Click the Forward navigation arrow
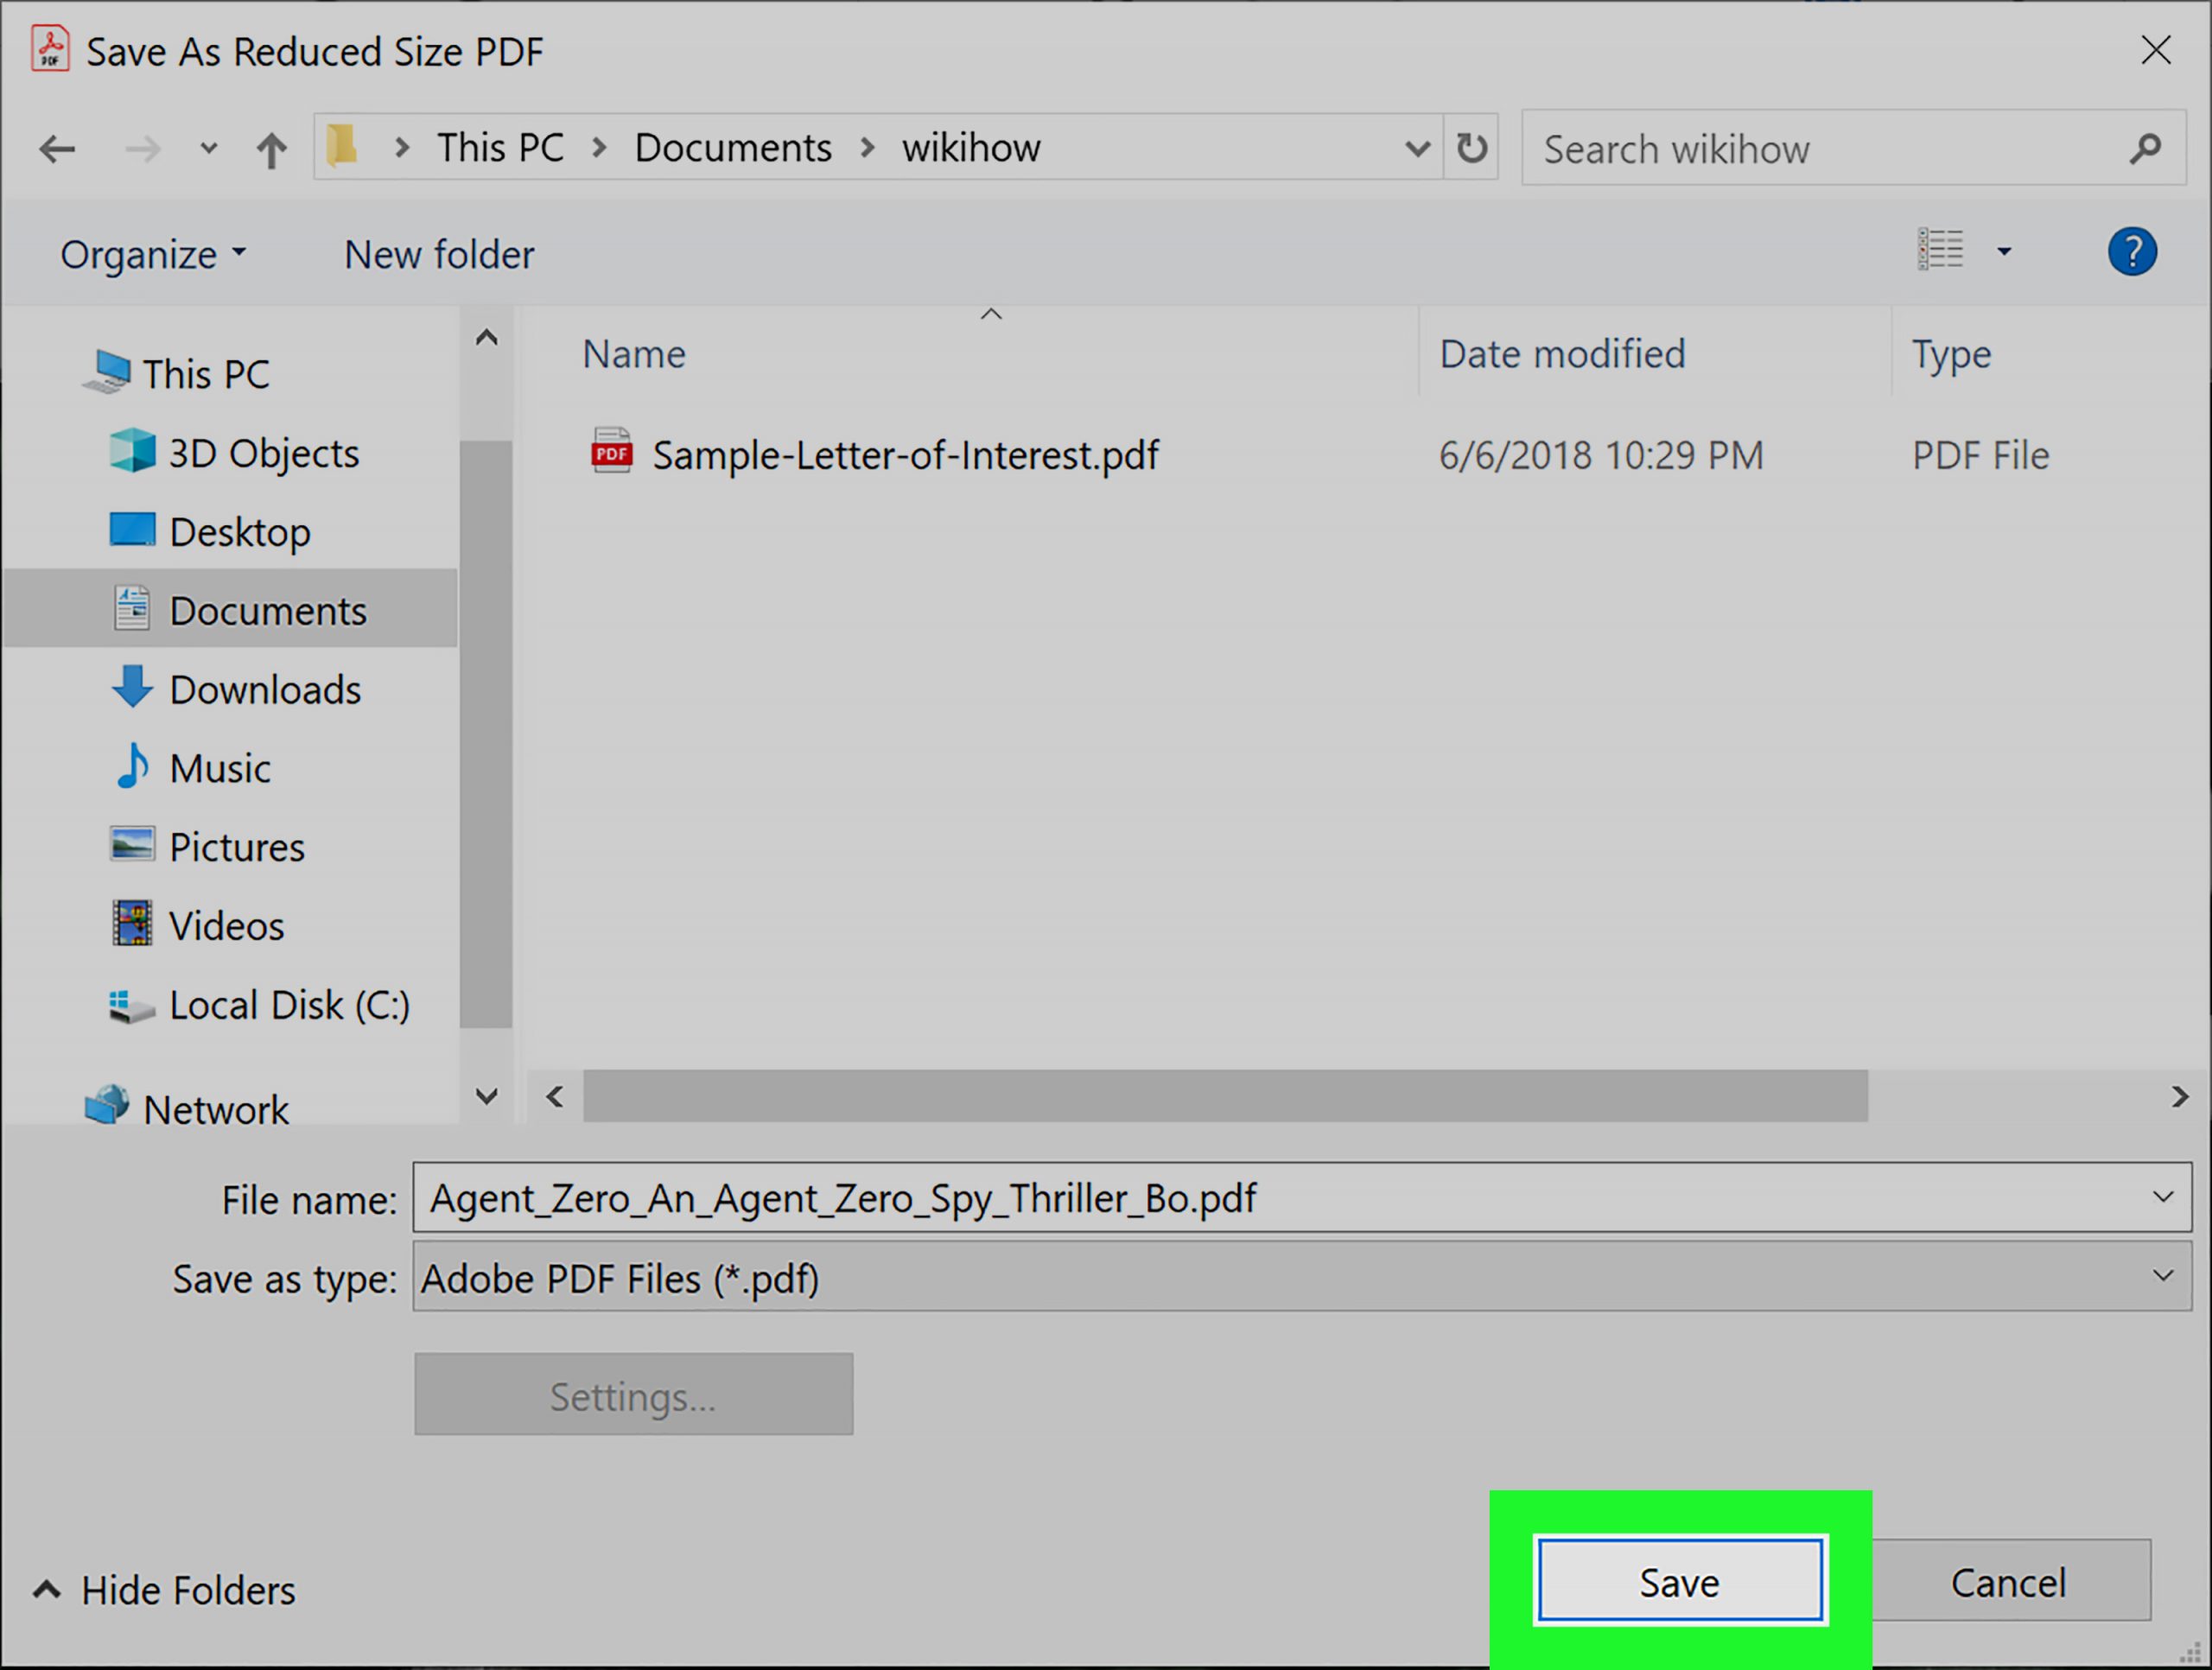2212x1670 pixels. 142,149
